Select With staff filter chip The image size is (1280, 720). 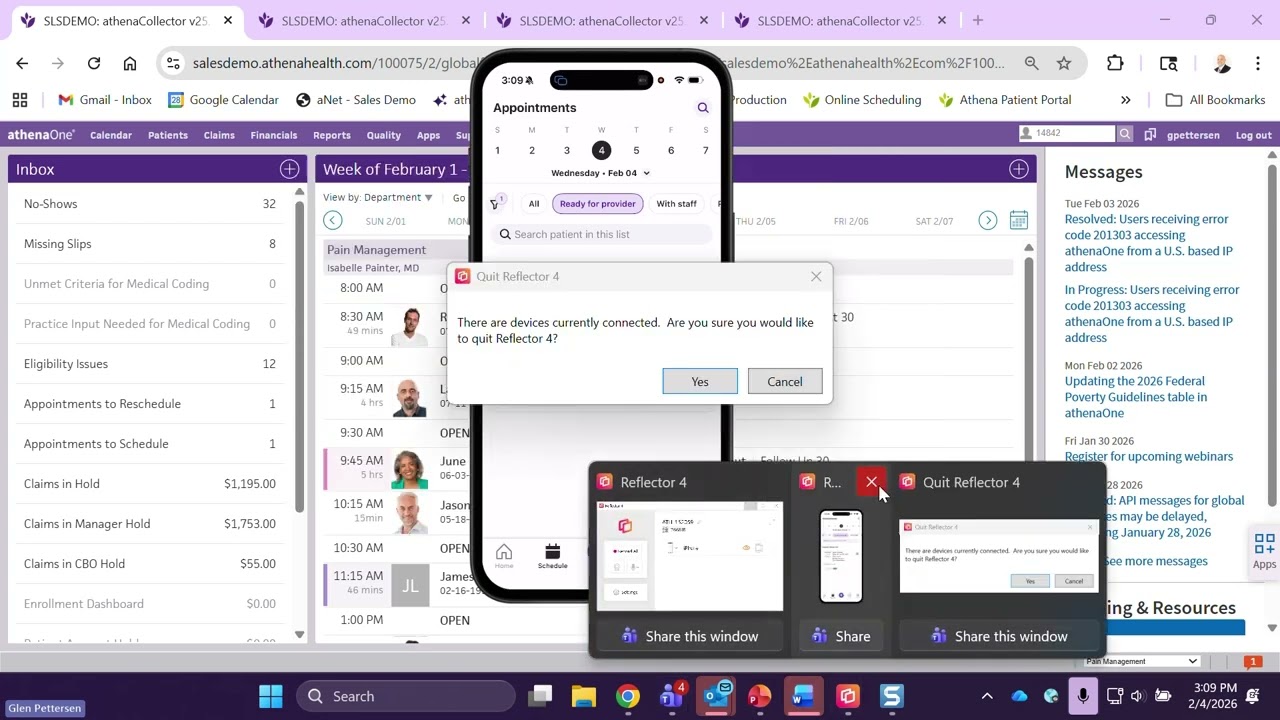676,204
